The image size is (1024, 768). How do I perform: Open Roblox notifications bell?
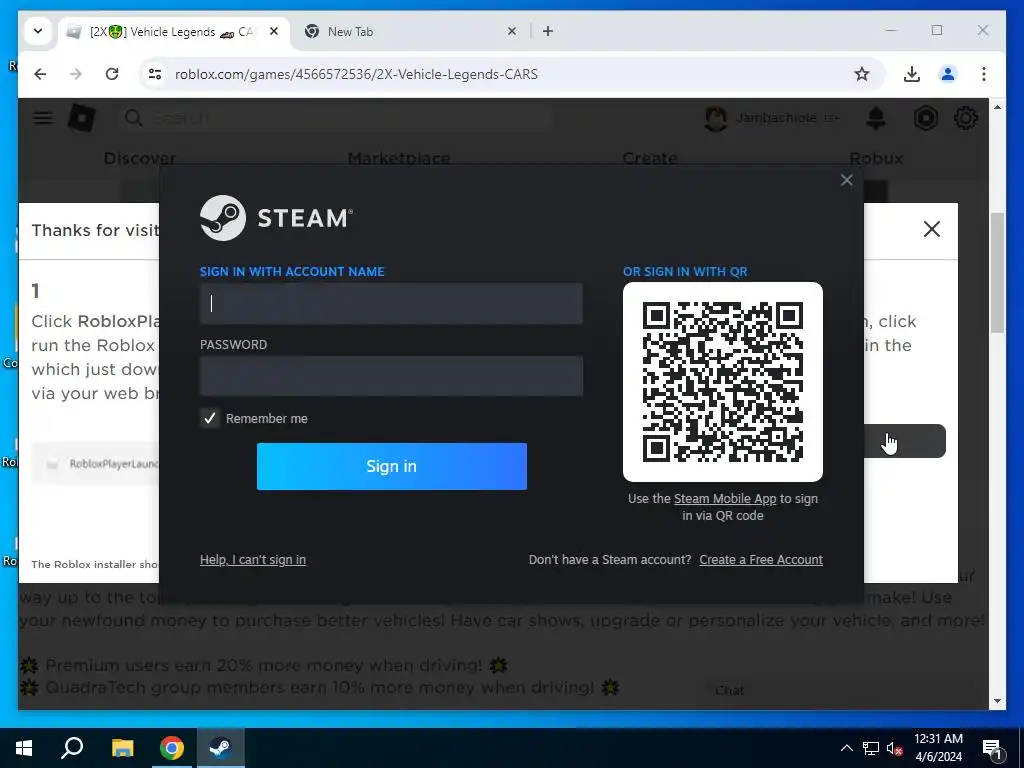click(x=876, y=118)
